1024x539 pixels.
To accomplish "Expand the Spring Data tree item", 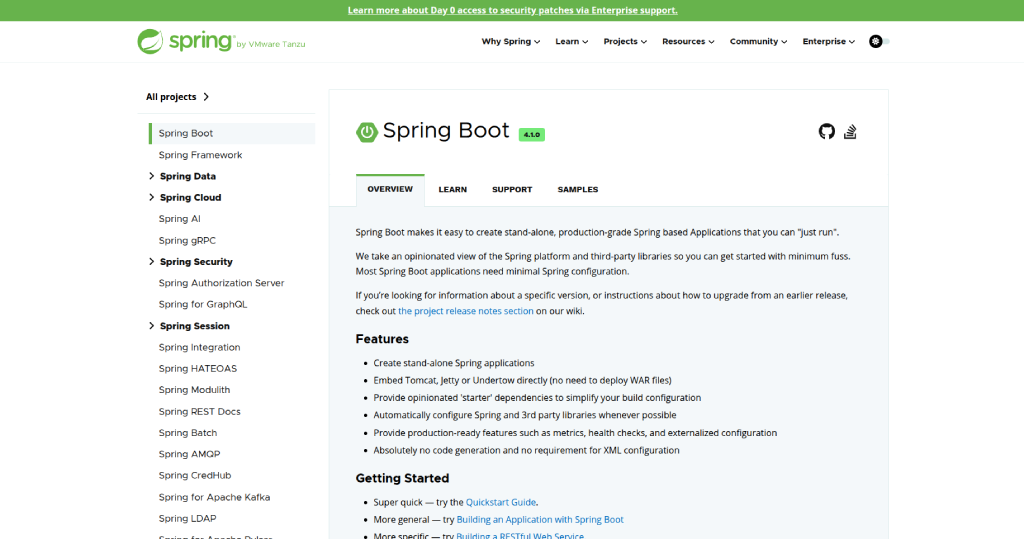I will (x=152, y=176).
